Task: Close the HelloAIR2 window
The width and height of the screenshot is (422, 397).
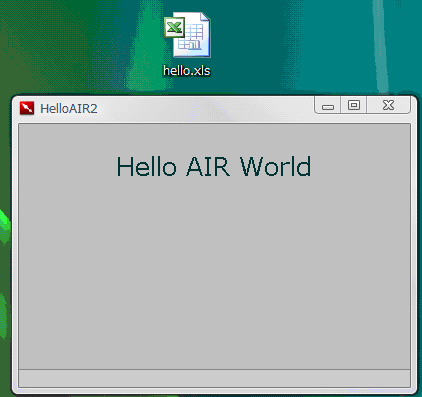Action: point(388,105)
